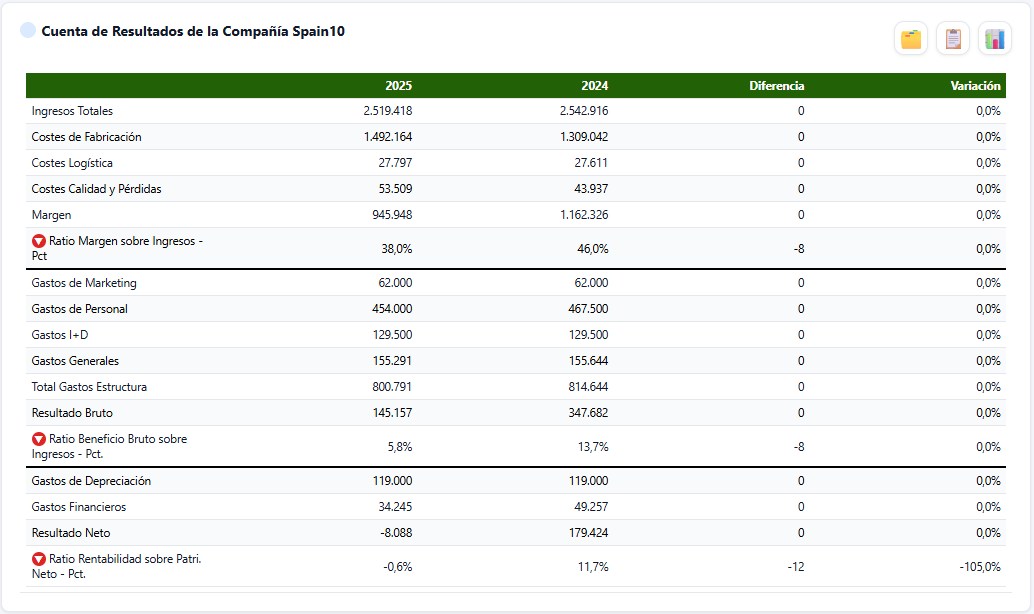Viewport: 1034px width, 614px height.
Task: Select the 'Costes Calidad y Pérdidas' row label
Action: (x=96, y=189)
